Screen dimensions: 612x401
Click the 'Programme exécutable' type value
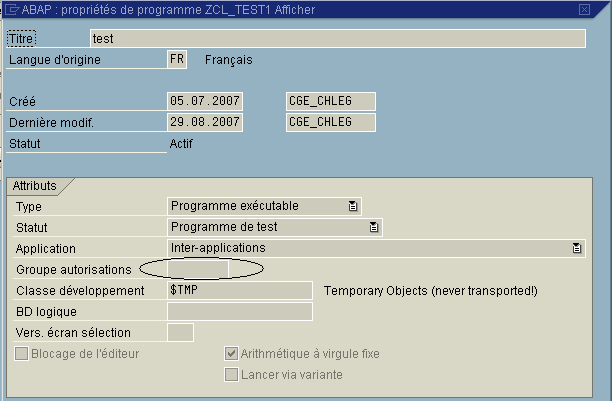[235, 206]
